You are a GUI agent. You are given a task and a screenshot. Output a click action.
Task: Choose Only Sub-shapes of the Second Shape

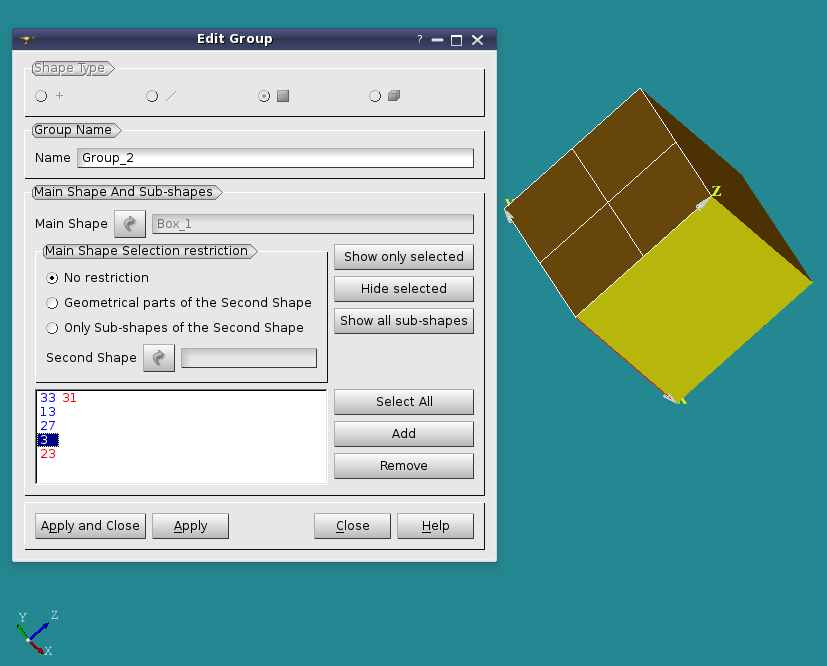click(x=175, y=328)
